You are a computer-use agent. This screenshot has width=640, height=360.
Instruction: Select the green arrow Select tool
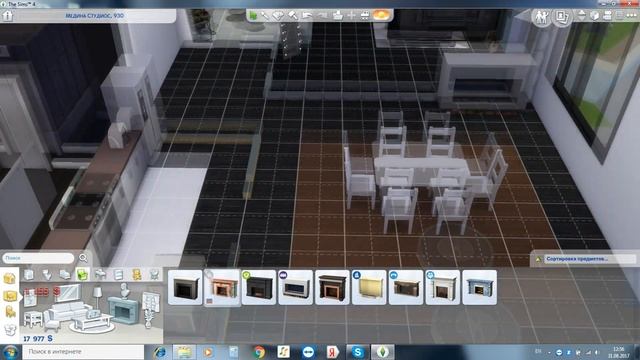pos(253,16)
